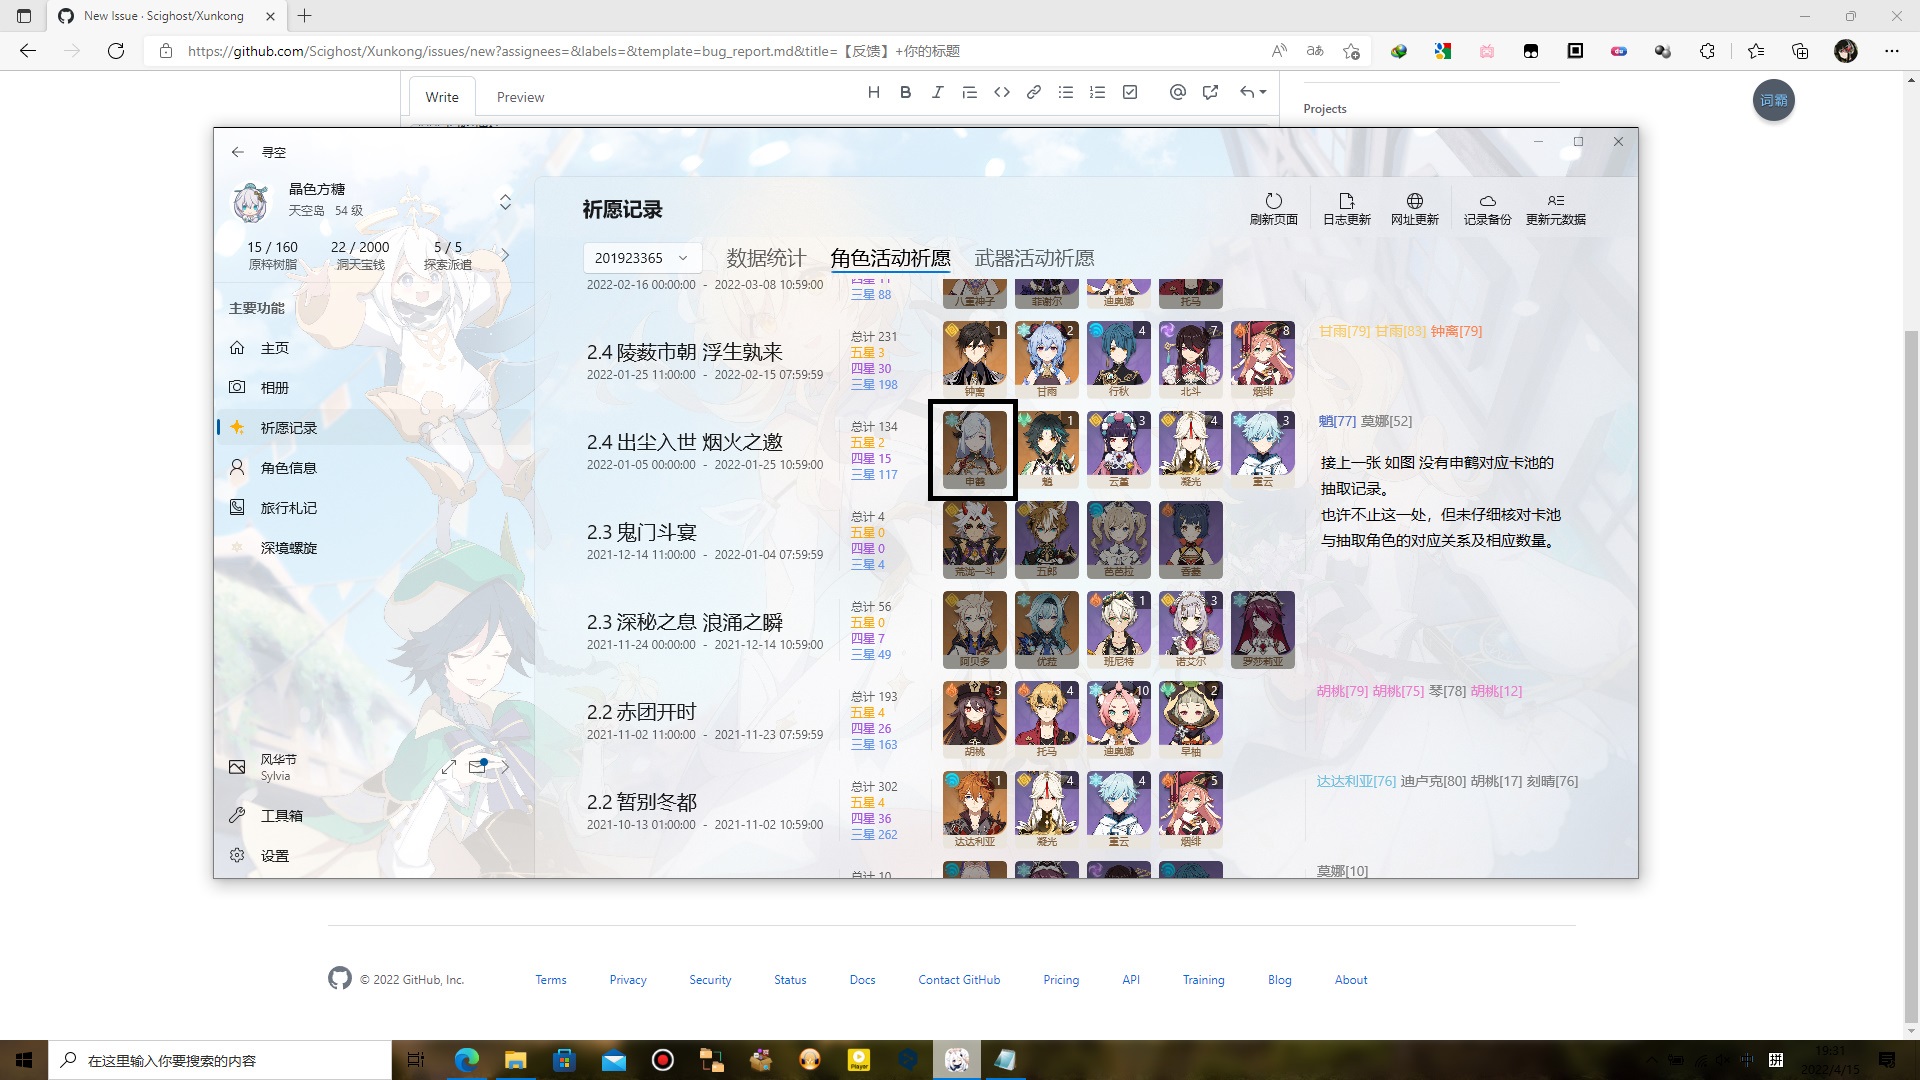Apply italic formatting in GitHub editor
The image size is (1920, 1080).
pos(937,92)
